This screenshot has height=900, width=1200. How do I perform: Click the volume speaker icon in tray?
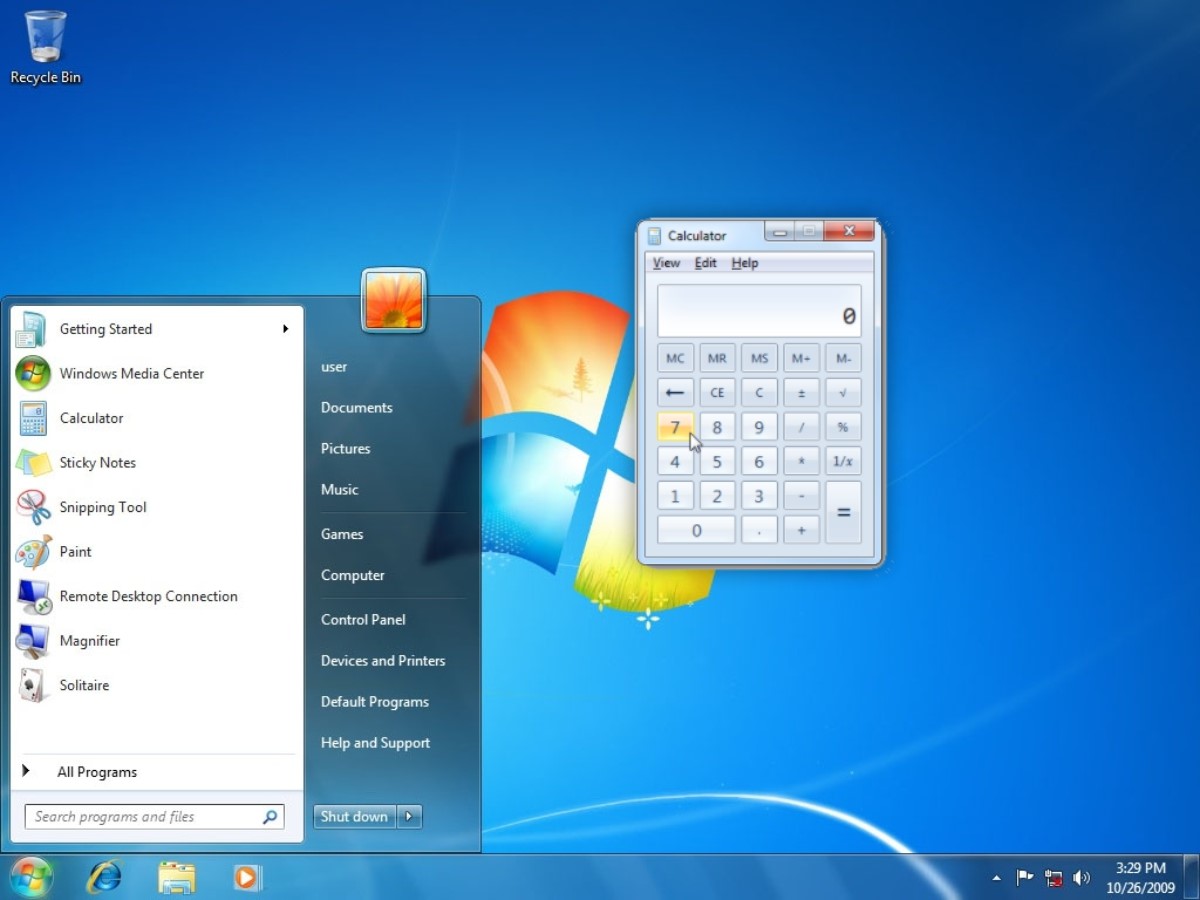[1081, 878]
